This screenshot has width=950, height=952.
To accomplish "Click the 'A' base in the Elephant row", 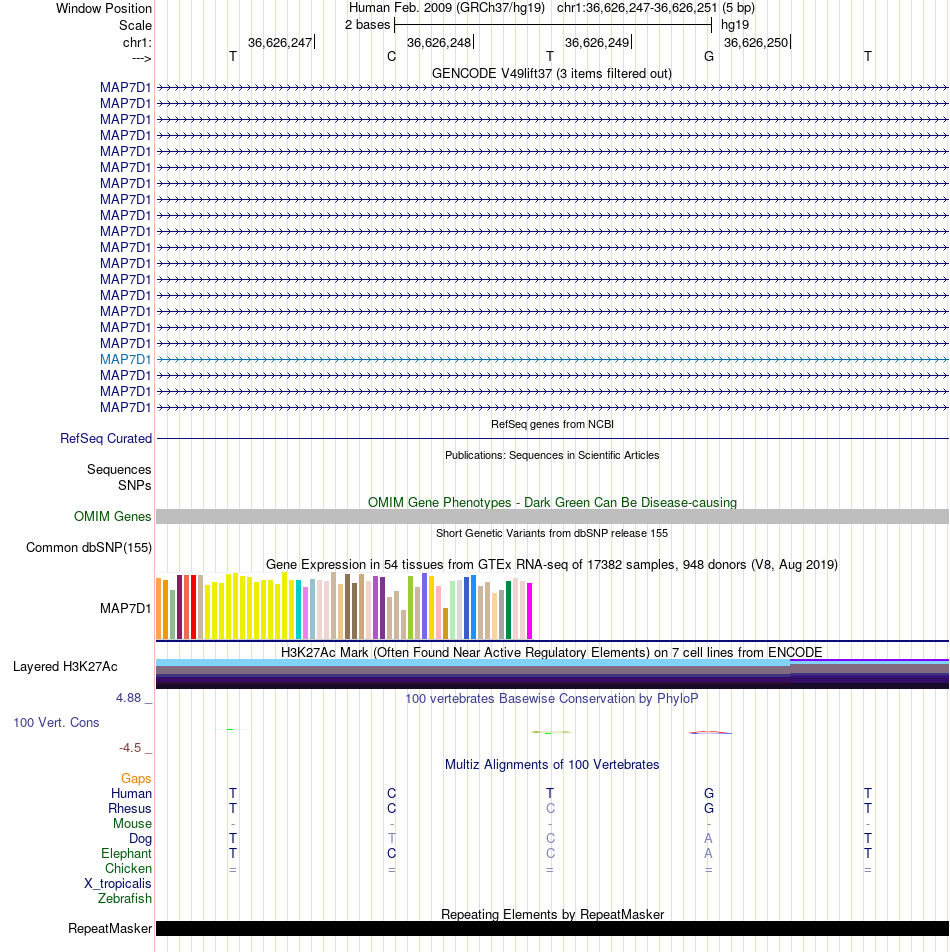I will pyautogui.click(x=708, y=854).
